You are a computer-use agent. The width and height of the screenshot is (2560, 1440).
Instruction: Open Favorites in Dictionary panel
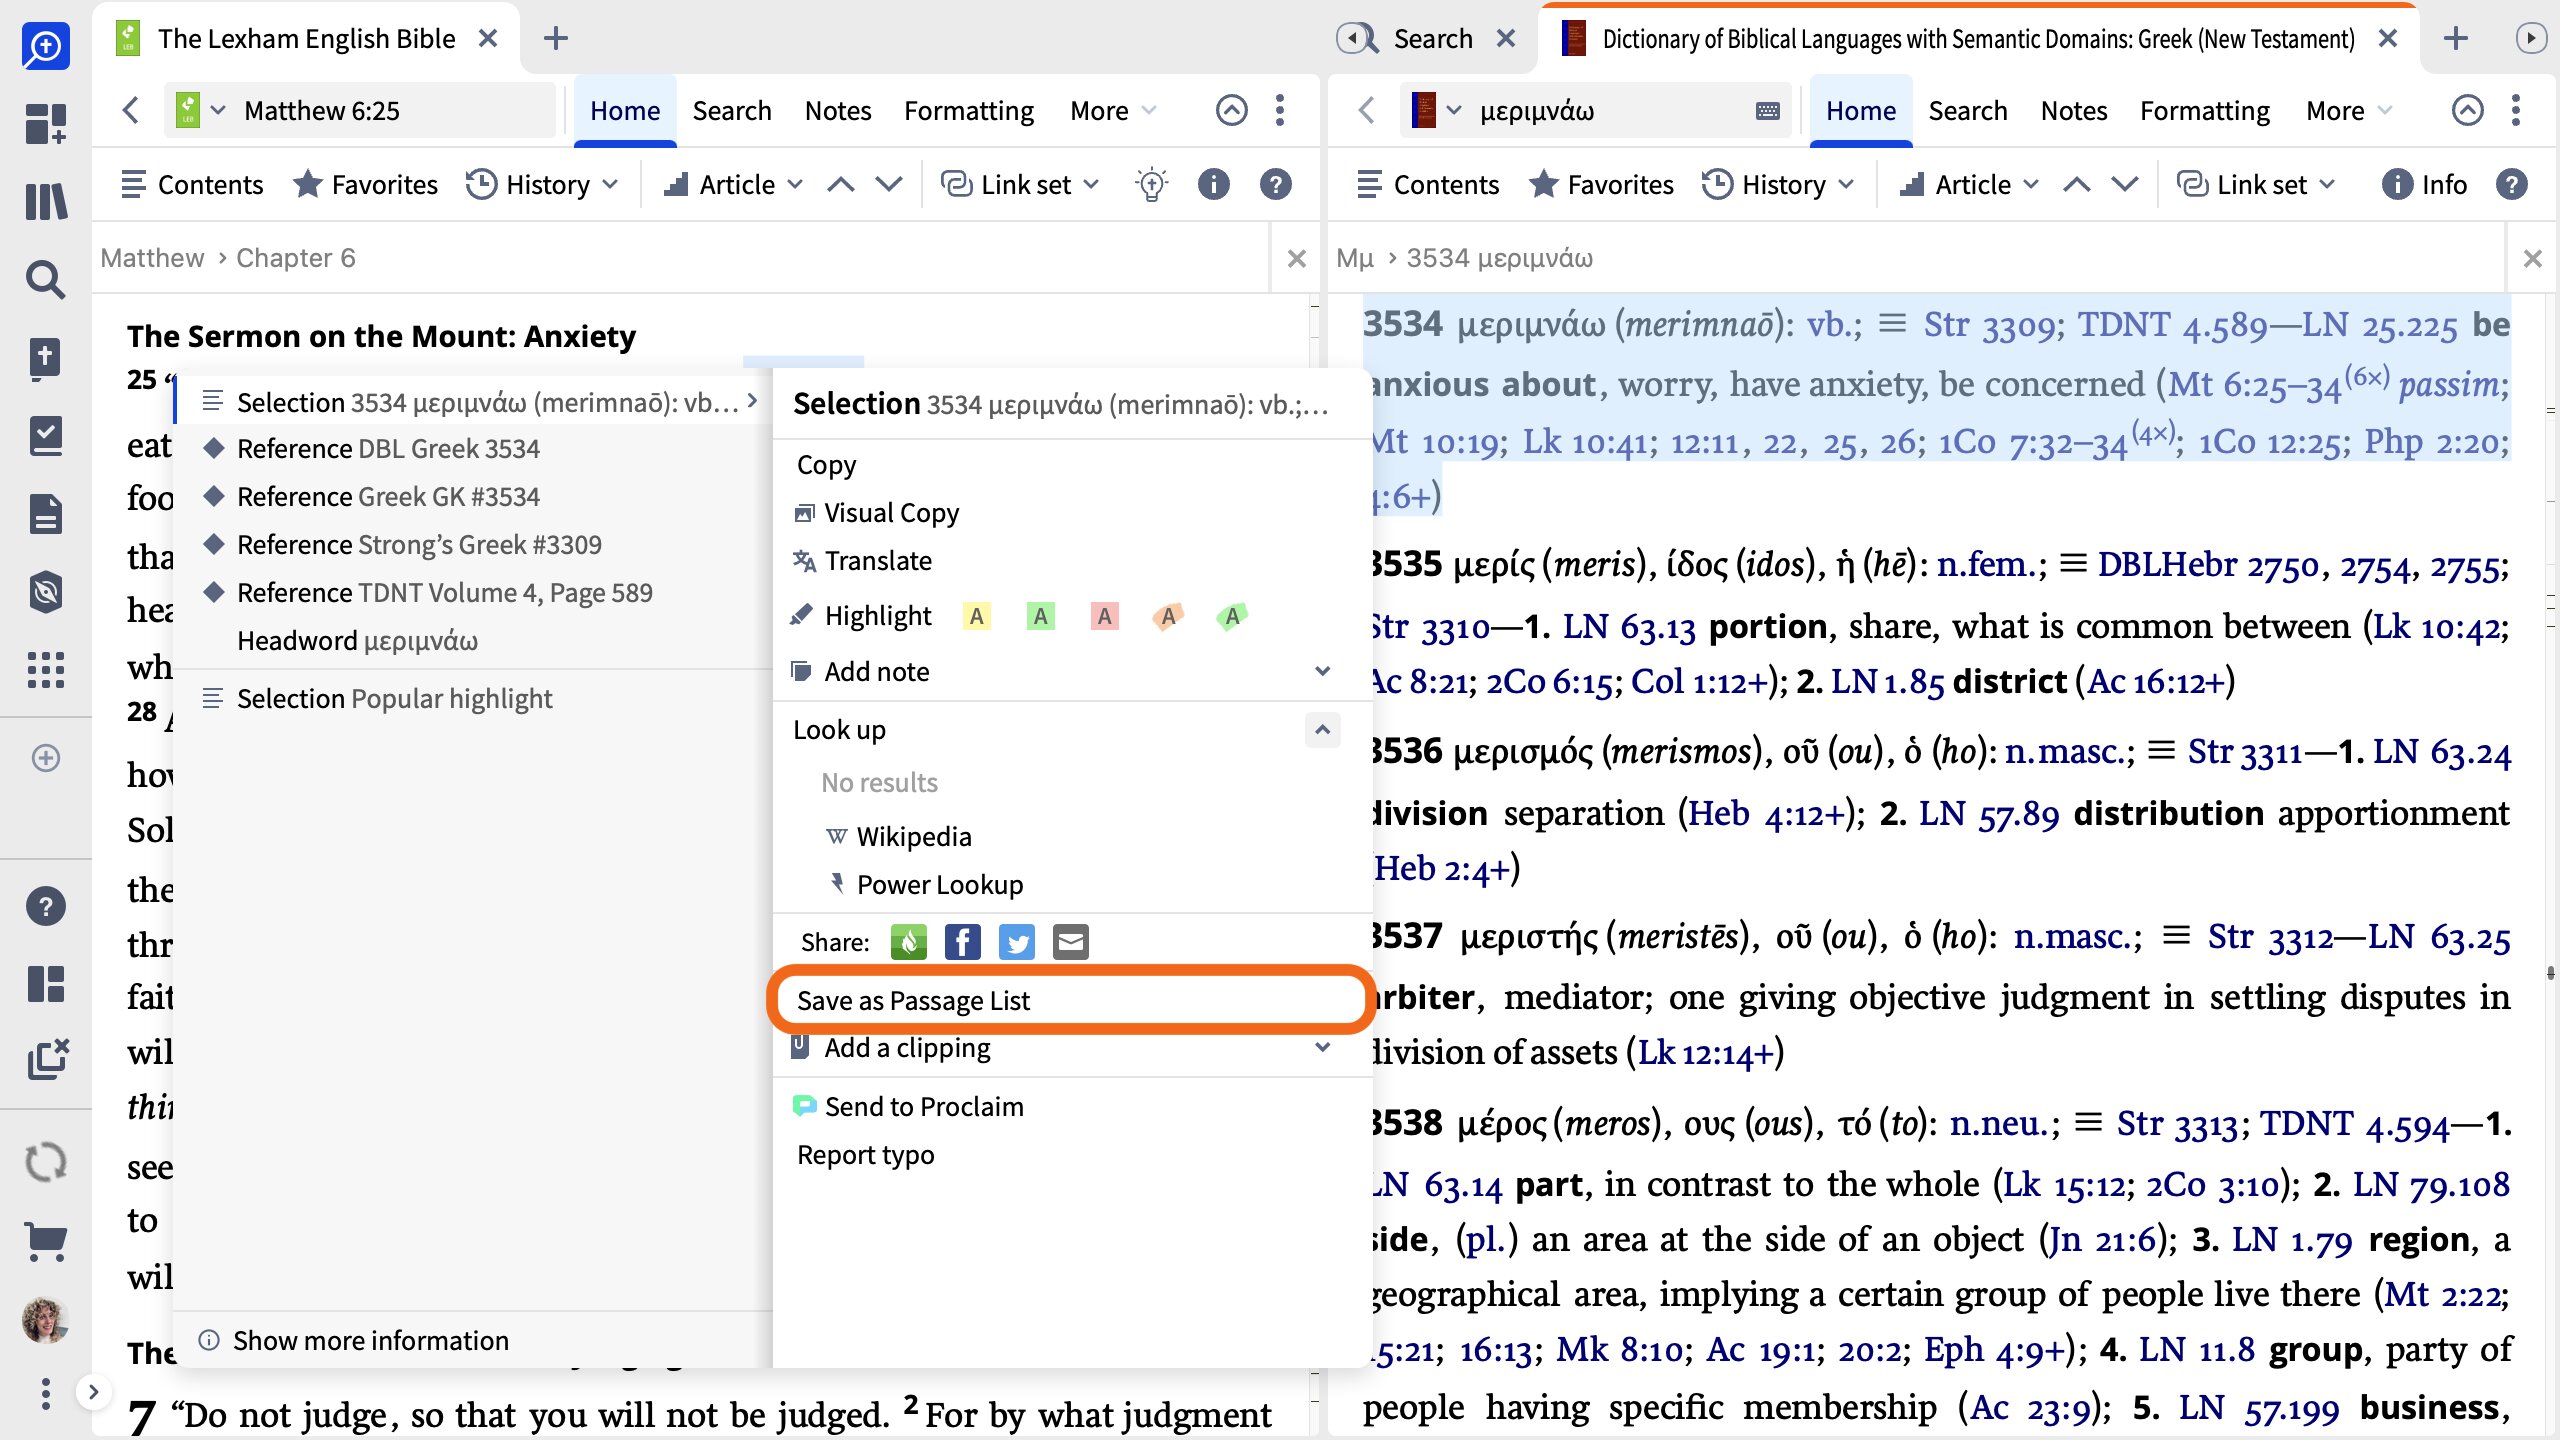(1601, 184)
